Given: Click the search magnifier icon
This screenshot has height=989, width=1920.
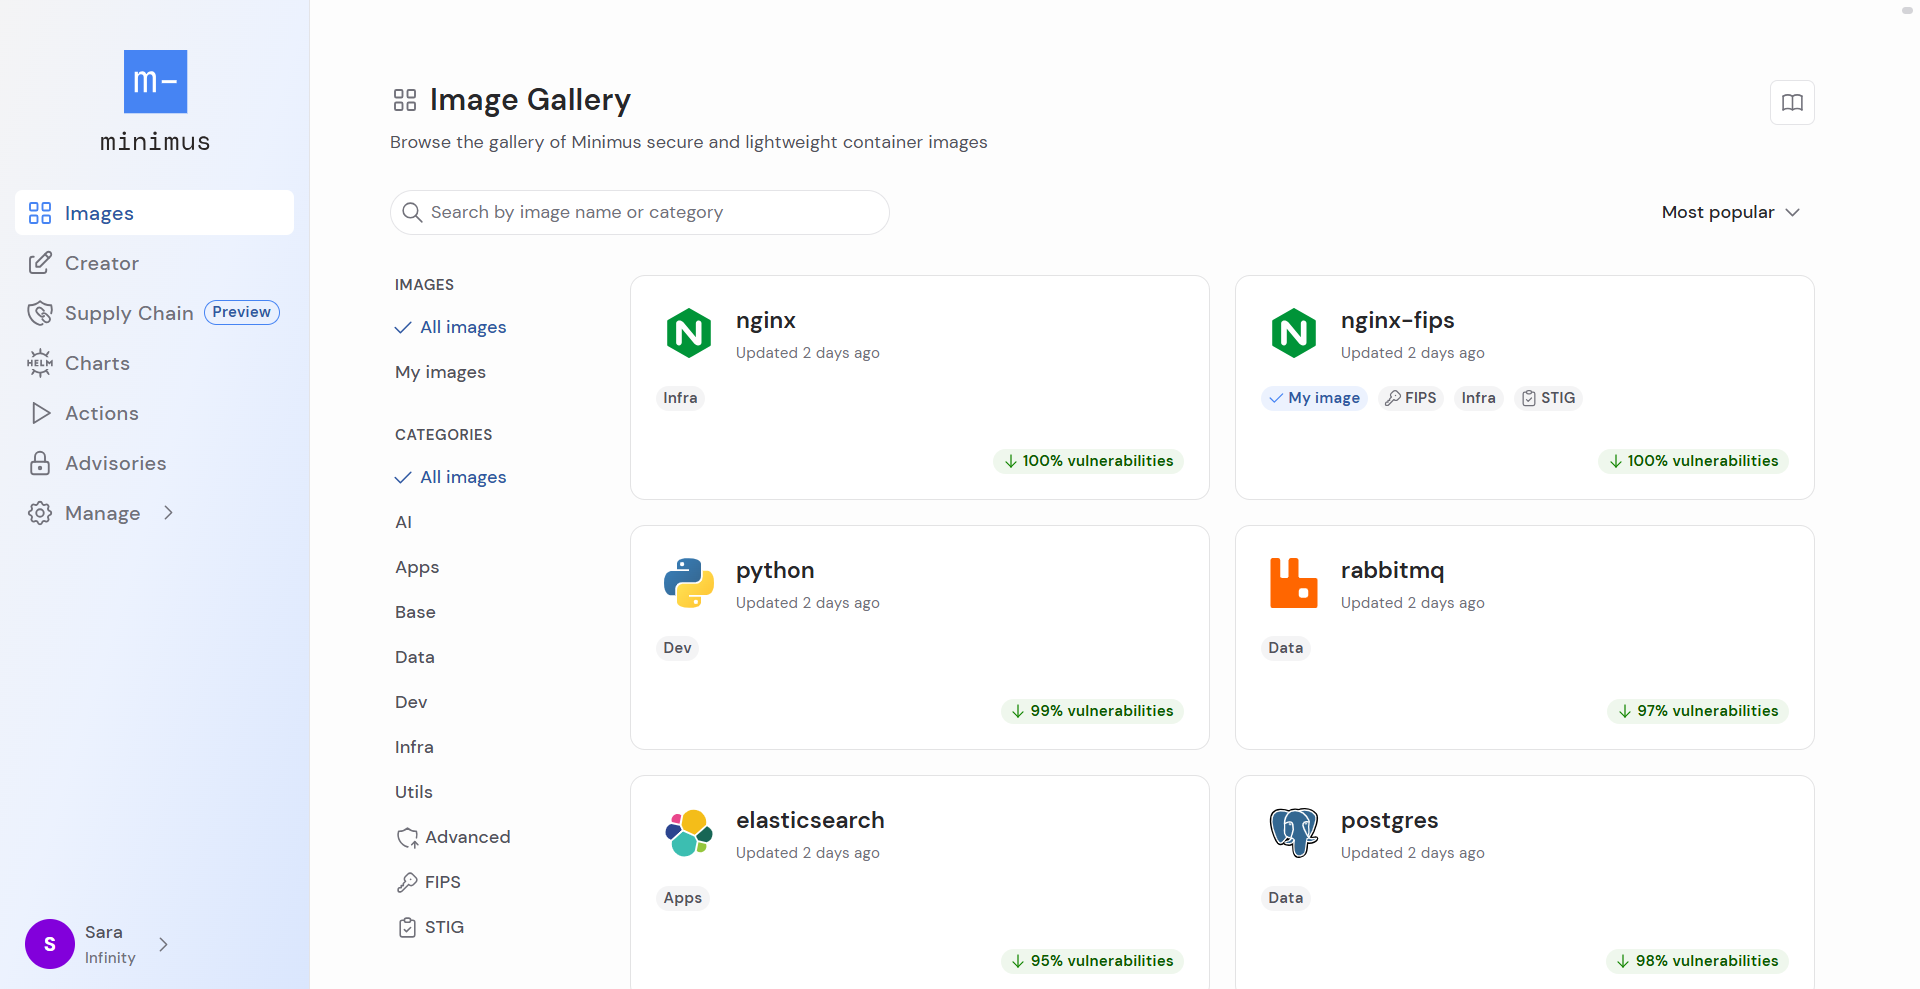Looking at the screenshot, I should (412, 212).
